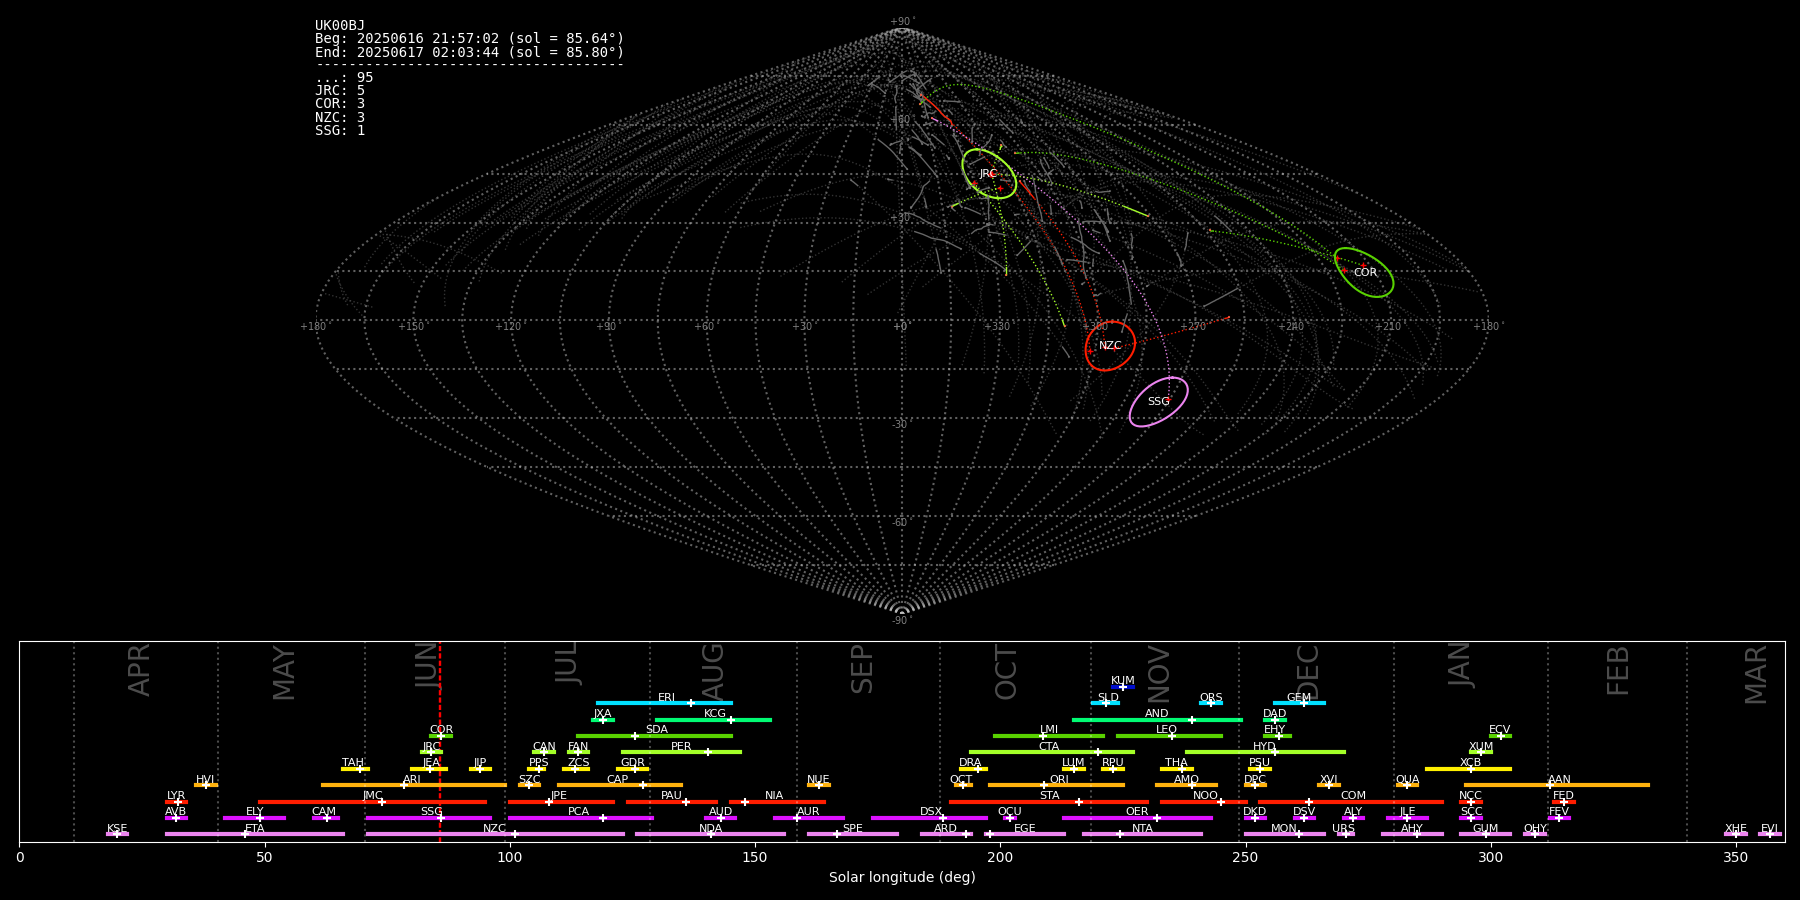This screenshot has width=1800, height=900.
Task: Click the SDA shower bar in the timeline
Action: pos(654,736)
